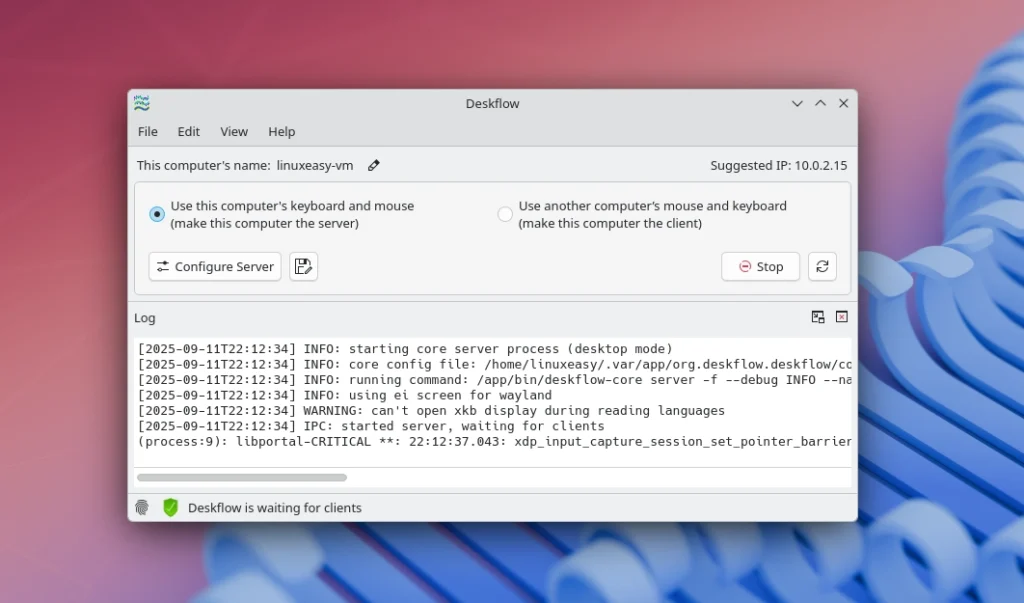Clear the log with the red X icon
1024x603 pixels.
point(841,317)
